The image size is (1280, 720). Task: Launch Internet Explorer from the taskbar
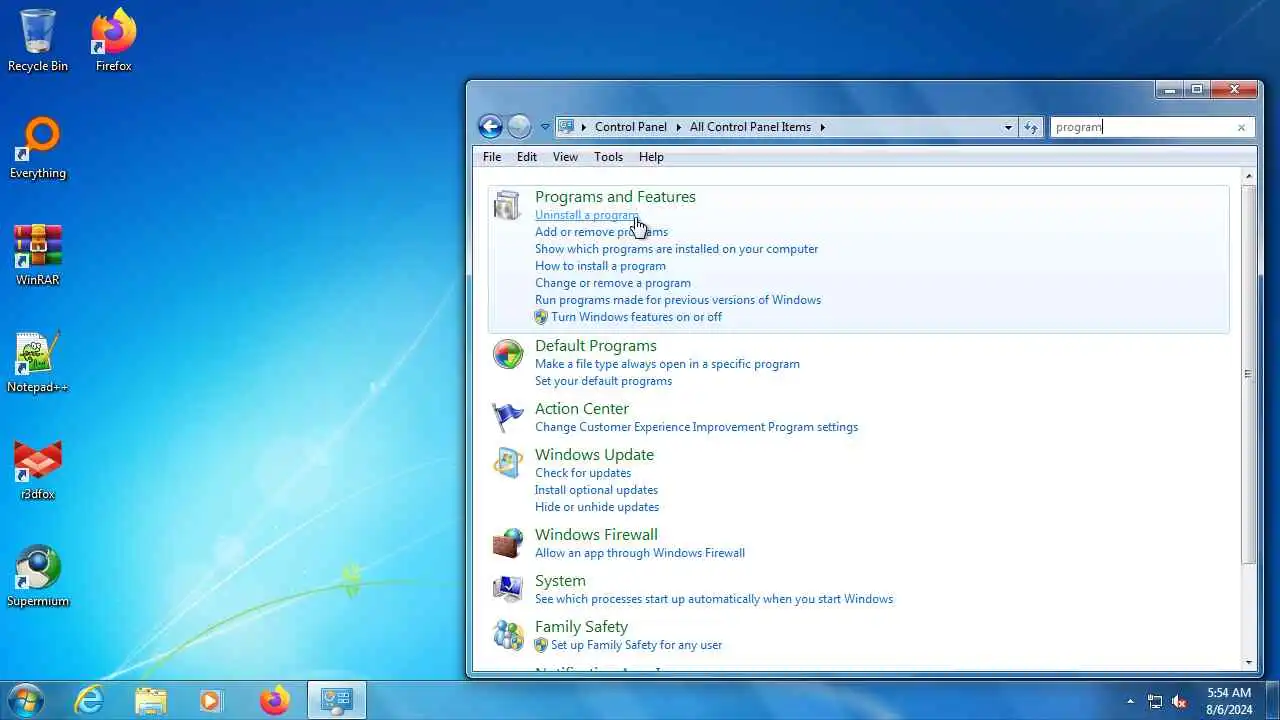(x=89, y=700)
